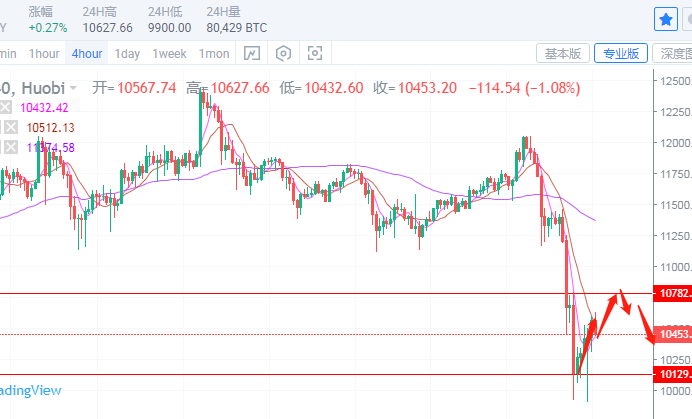Click the 涨幅 label

[41, 11]
